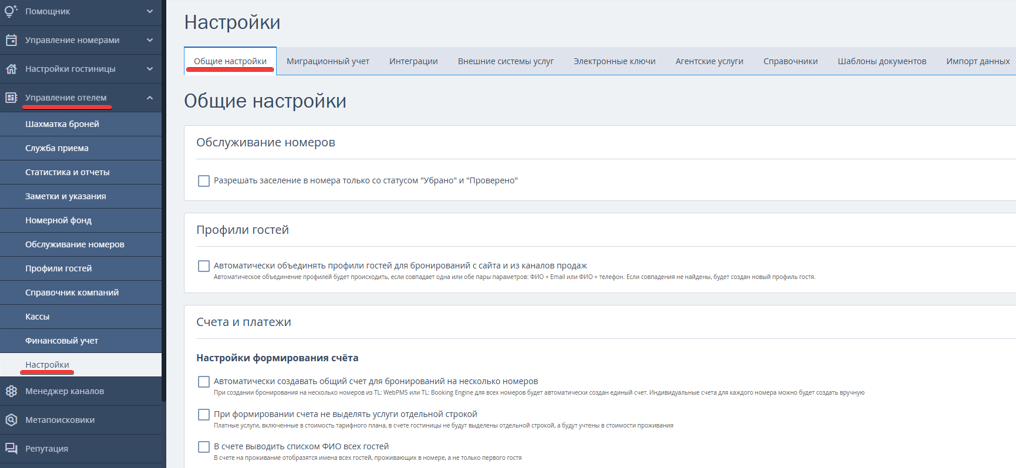Click the Профили гостей section heading
This screenshot has height=468, width=1016.
[x=242, y=230]
